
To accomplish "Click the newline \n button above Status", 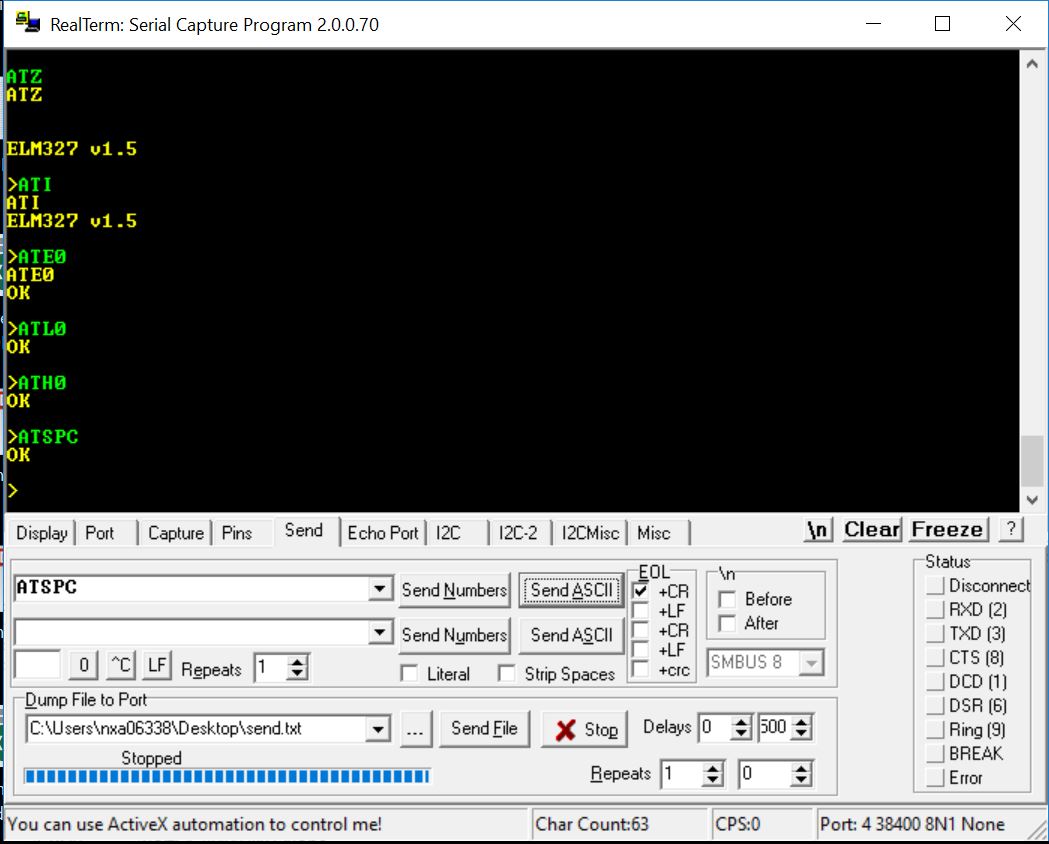I will point(818,530).
